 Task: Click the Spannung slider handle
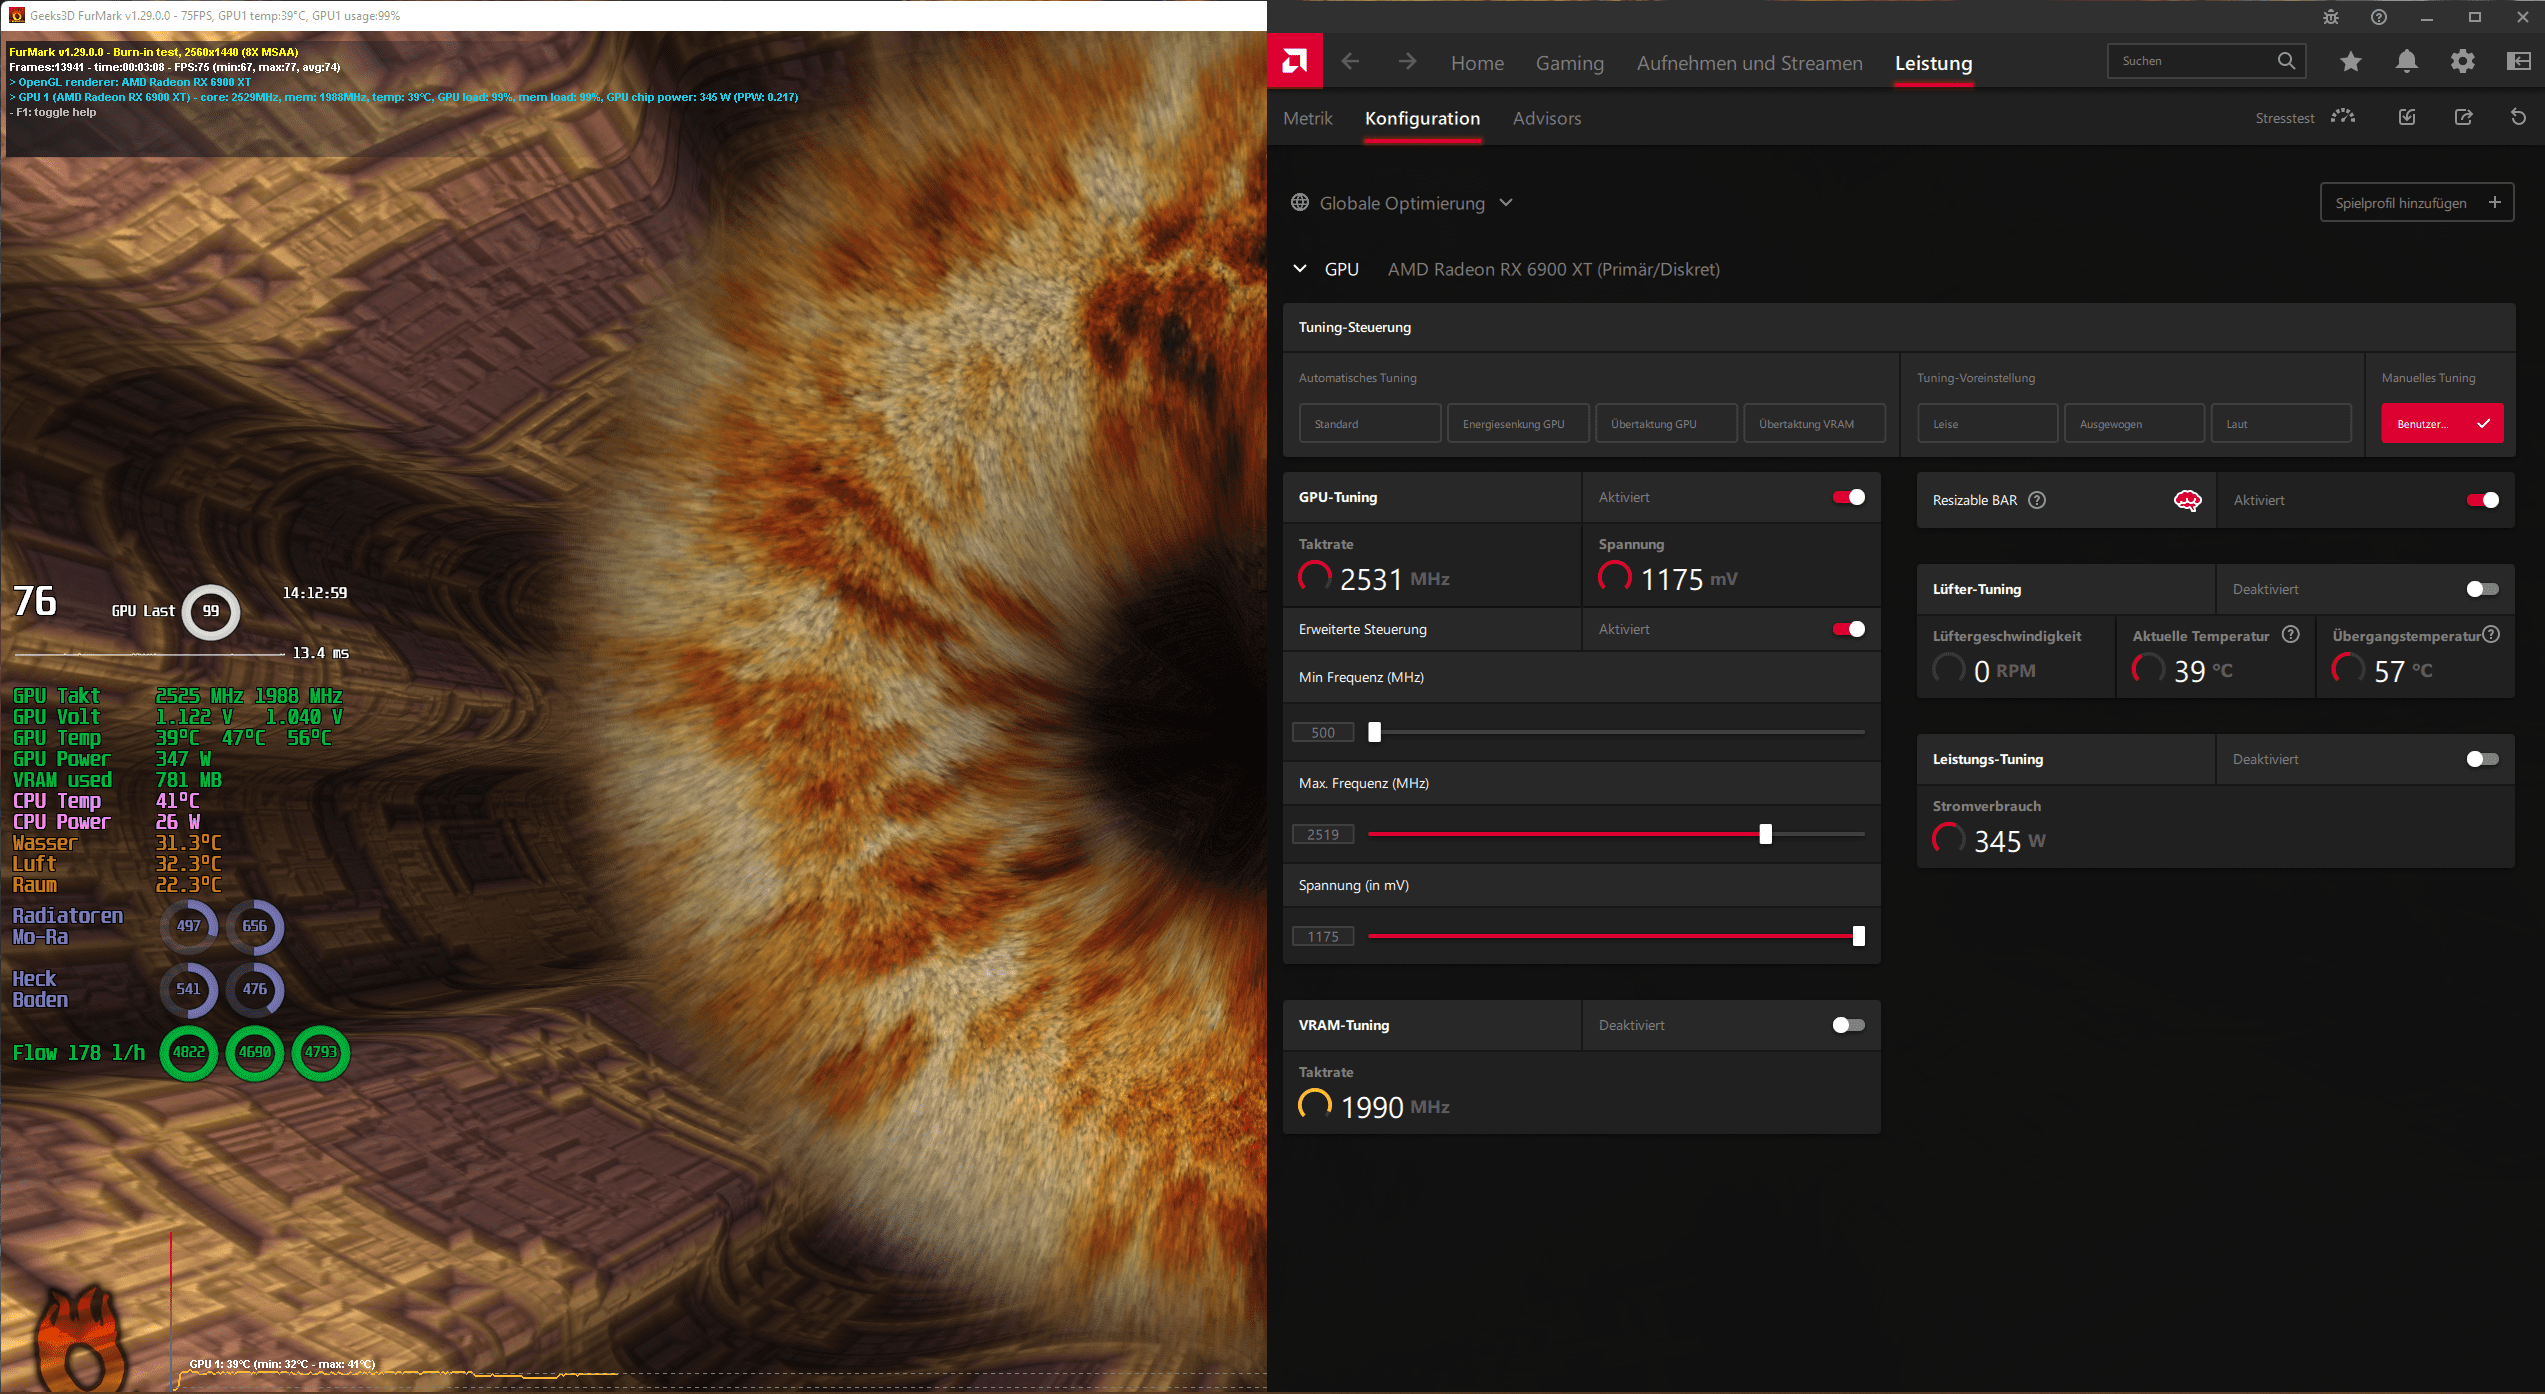1859,936
